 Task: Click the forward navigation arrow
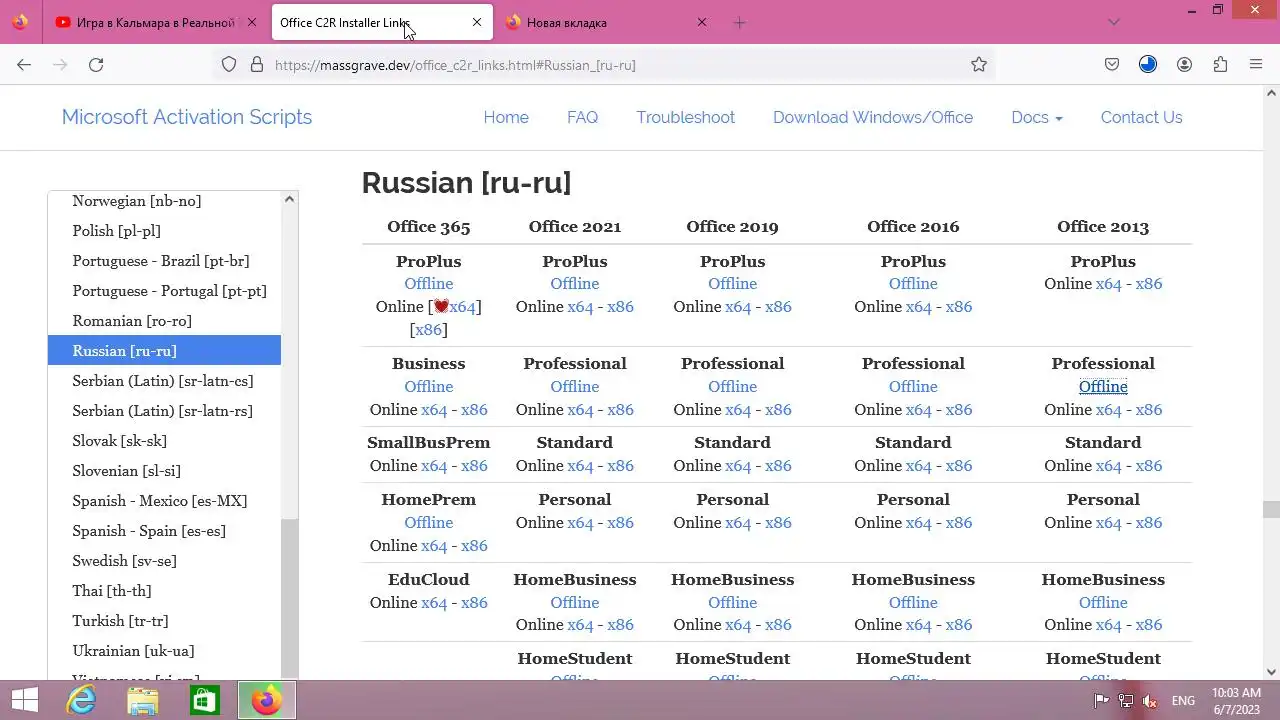click(x=60, y=65)
